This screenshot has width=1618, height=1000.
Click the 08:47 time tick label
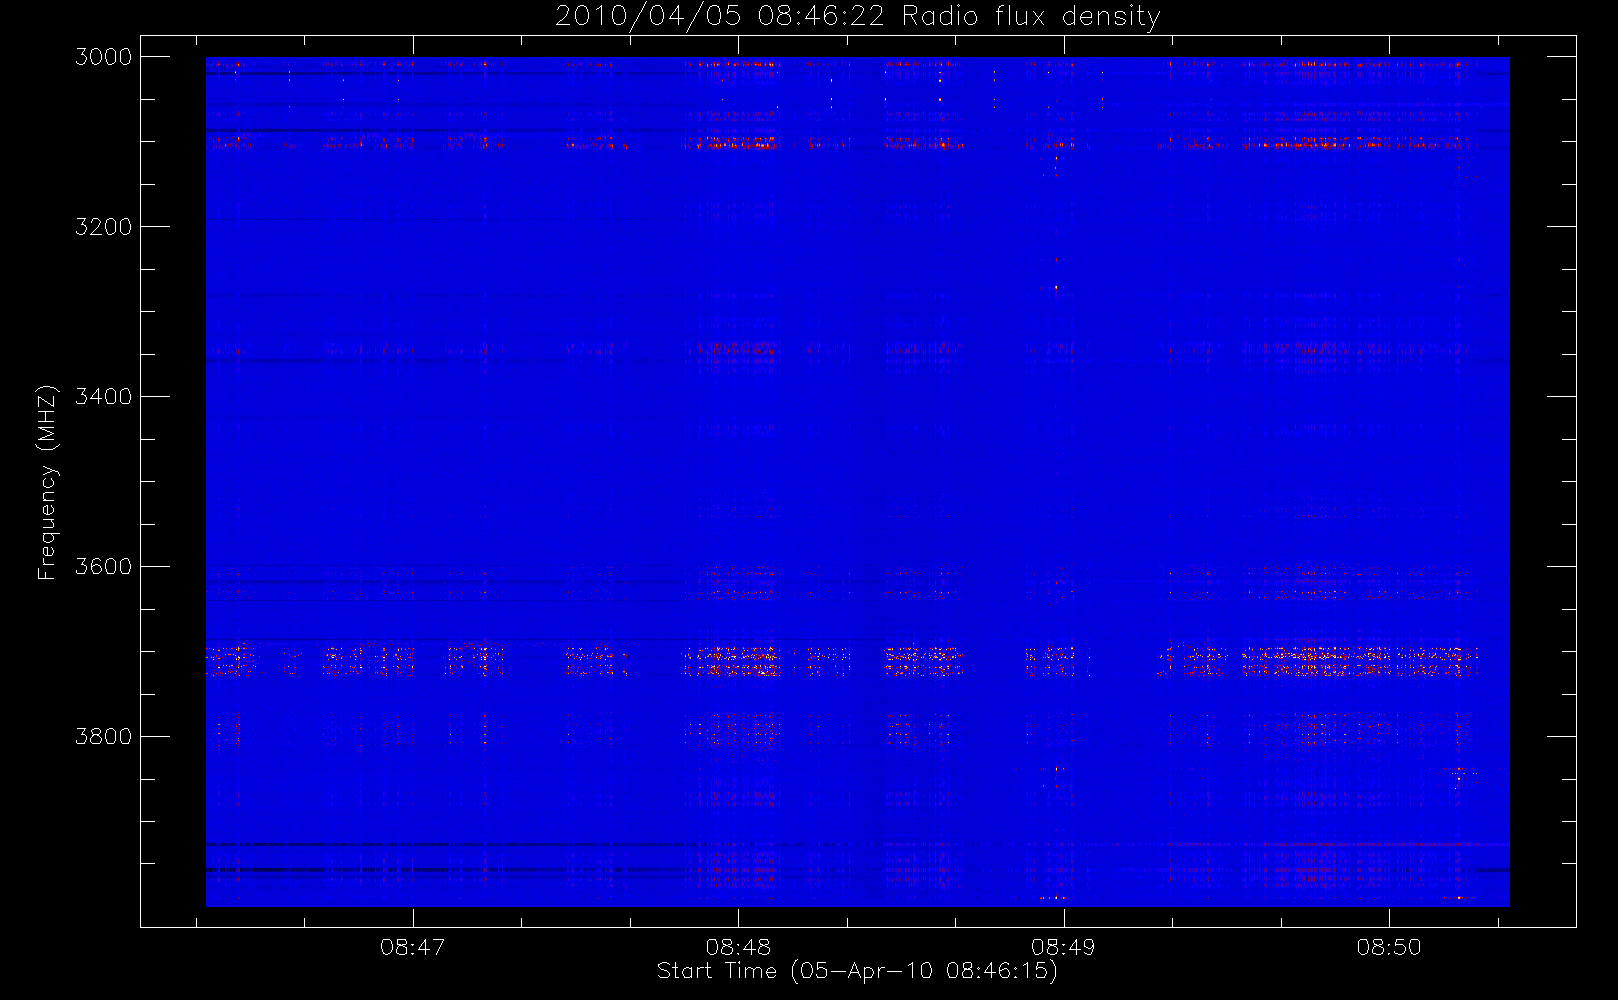(x=412, y=947)
